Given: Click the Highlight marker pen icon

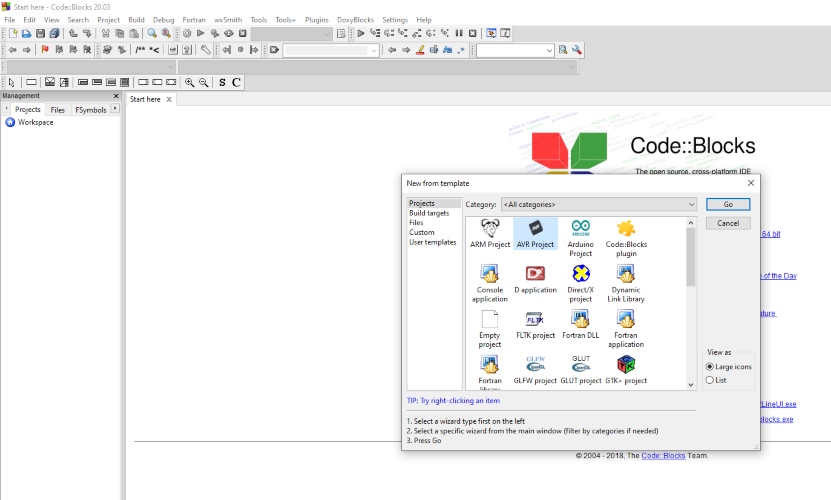Looking at the screenshot, I should coord(420,50).
